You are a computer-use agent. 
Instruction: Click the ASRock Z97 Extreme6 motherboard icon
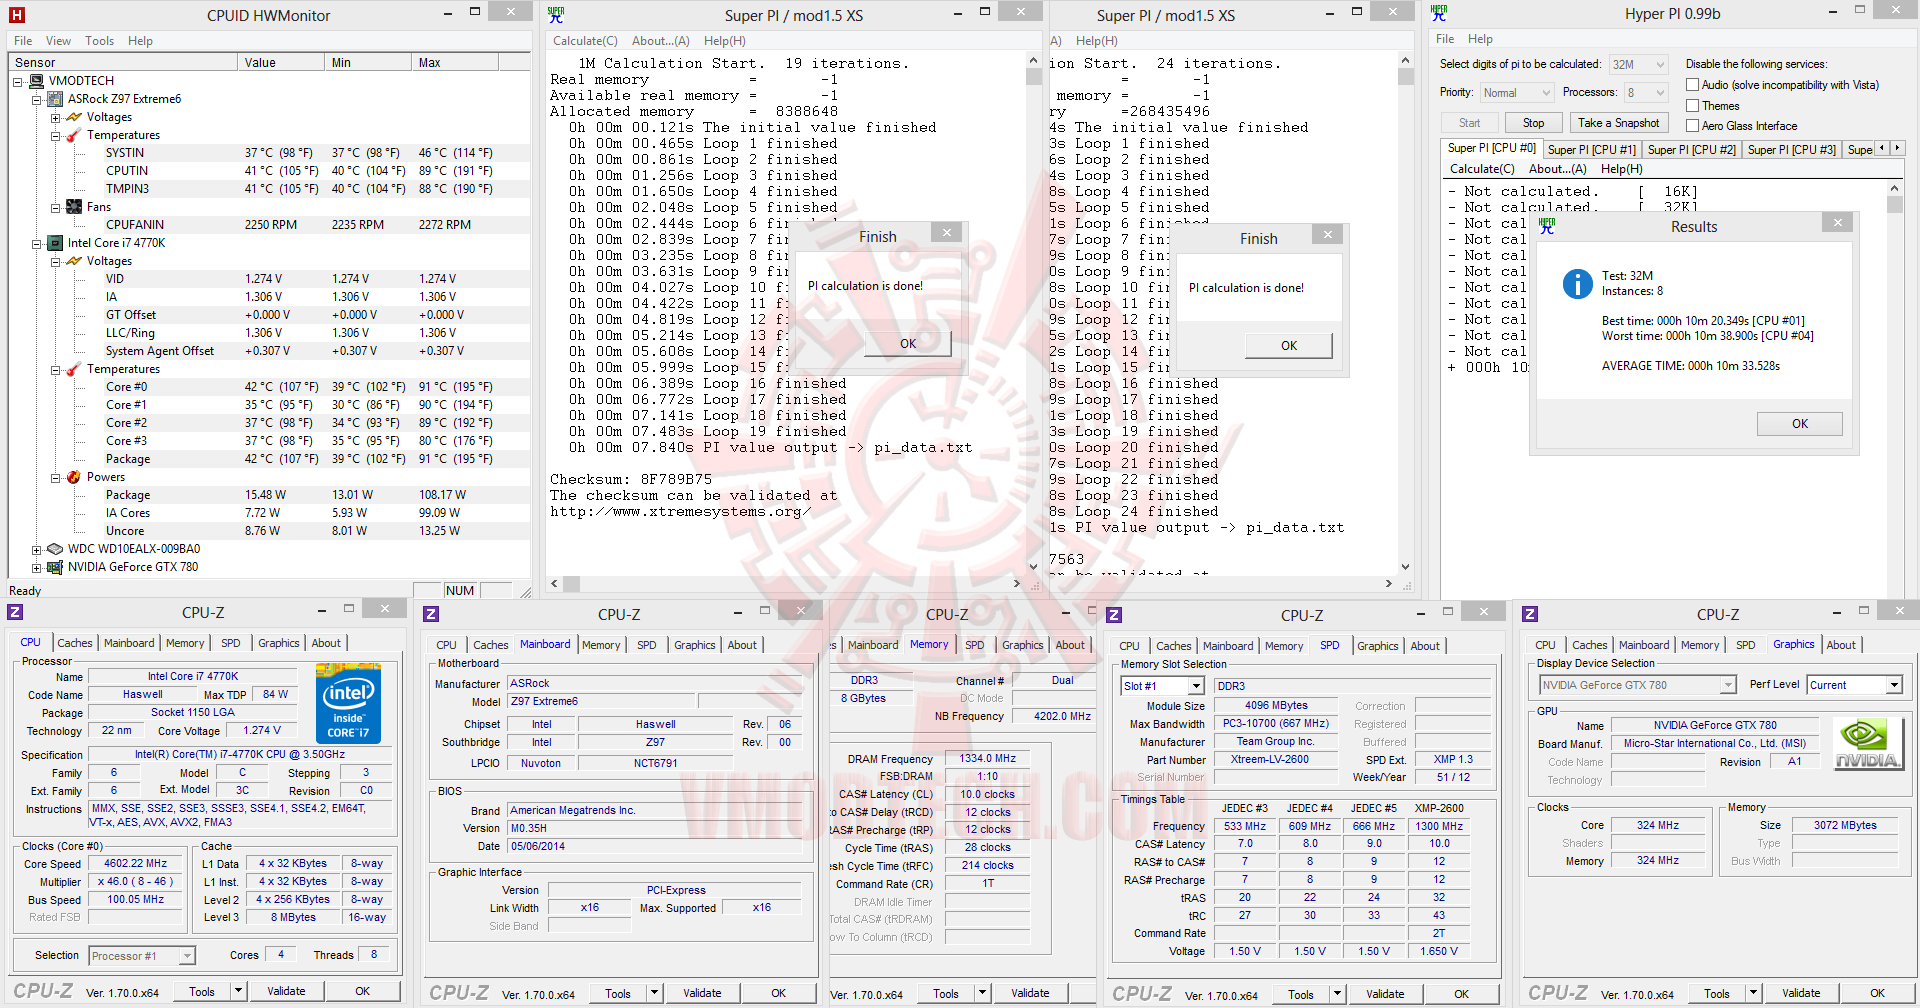coord(56,99)
